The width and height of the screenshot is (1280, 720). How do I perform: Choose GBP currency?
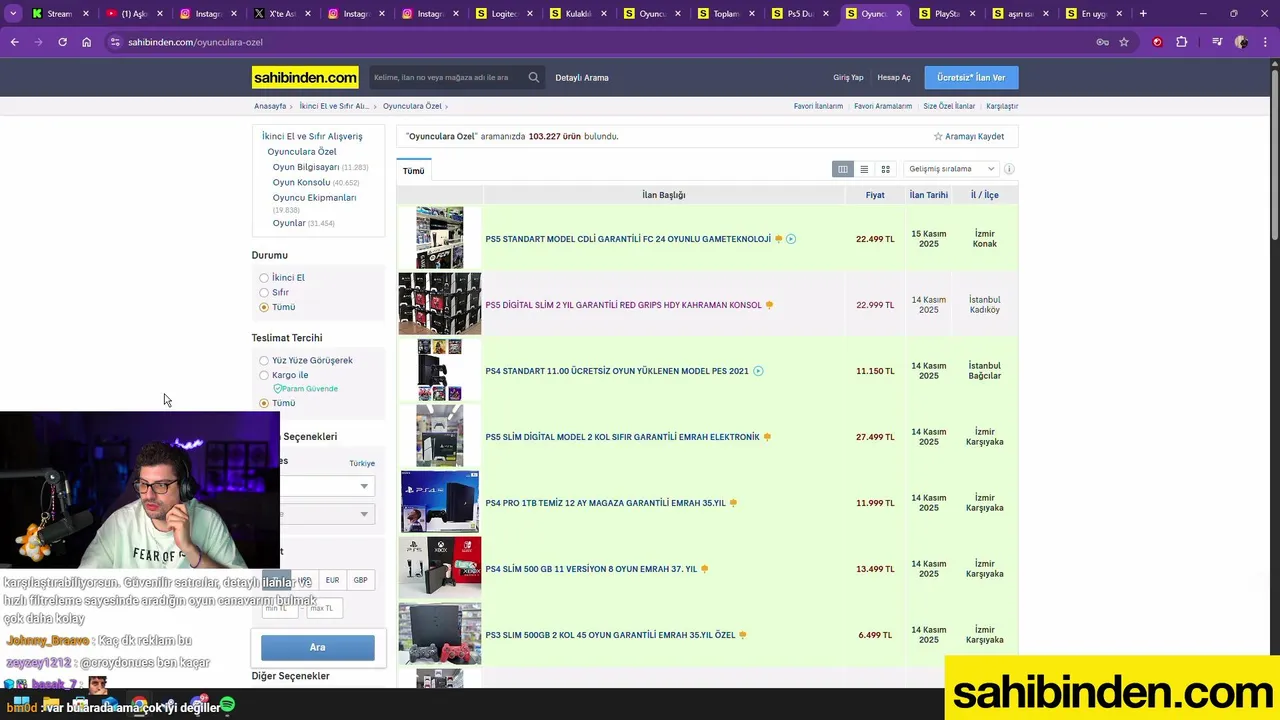(360, 580)
